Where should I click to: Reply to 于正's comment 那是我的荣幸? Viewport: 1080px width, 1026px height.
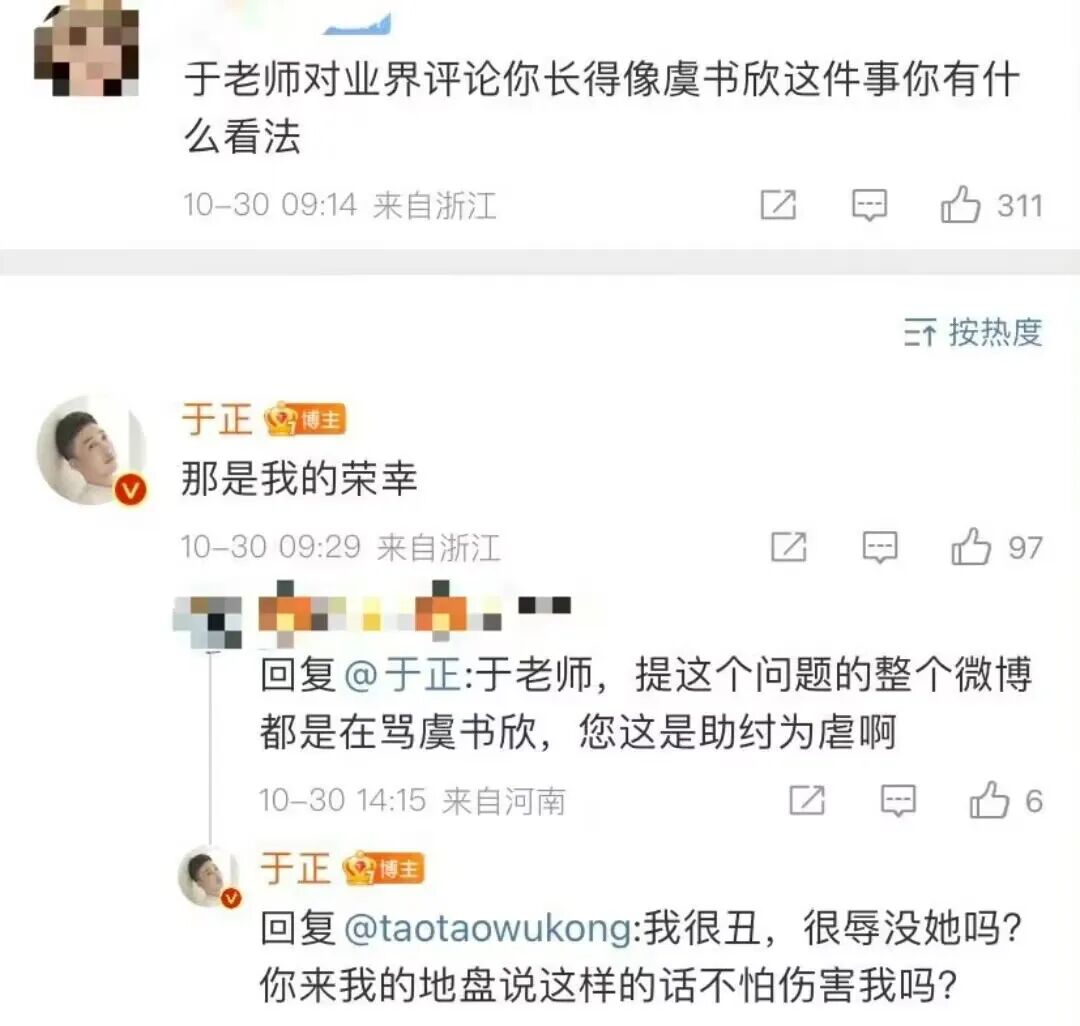click(x=880, y=548)
